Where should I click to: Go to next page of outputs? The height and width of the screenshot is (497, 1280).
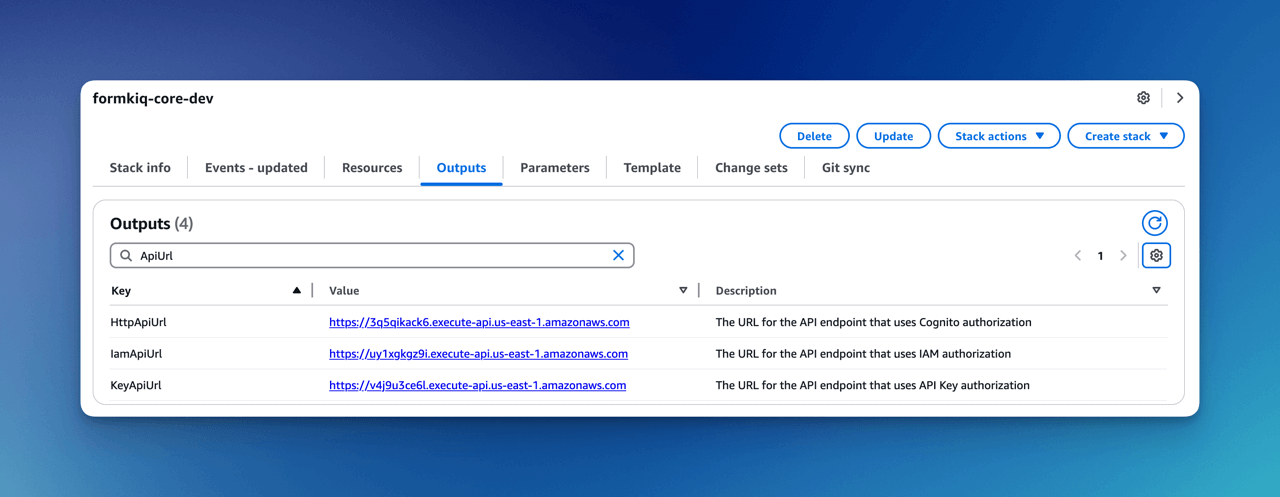click(1123, 255)
